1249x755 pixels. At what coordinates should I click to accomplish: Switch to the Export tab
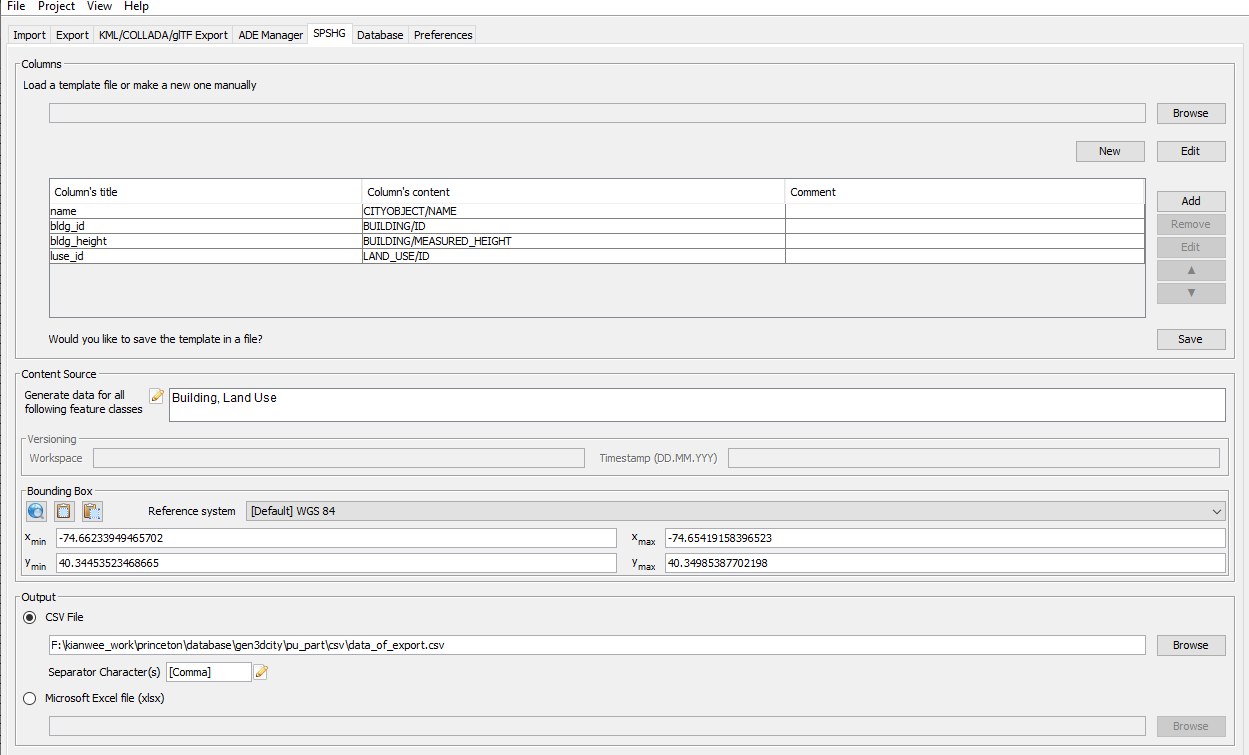click(72, 35)
